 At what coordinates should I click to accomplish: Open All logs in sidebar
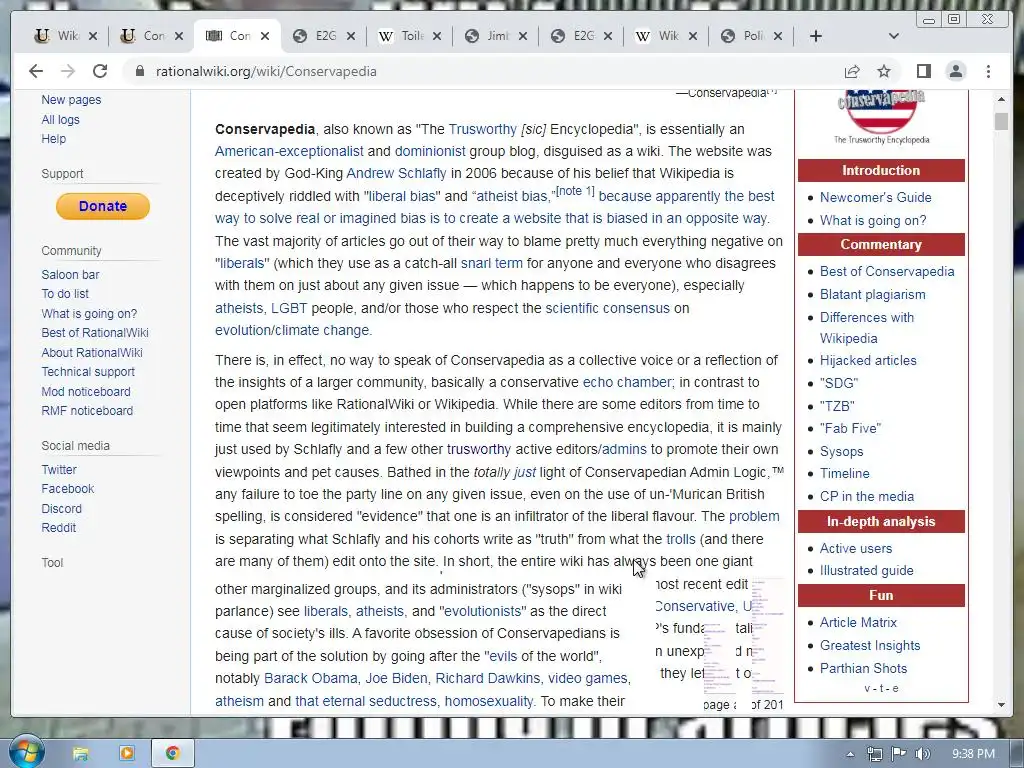click(x=60, y=120)
